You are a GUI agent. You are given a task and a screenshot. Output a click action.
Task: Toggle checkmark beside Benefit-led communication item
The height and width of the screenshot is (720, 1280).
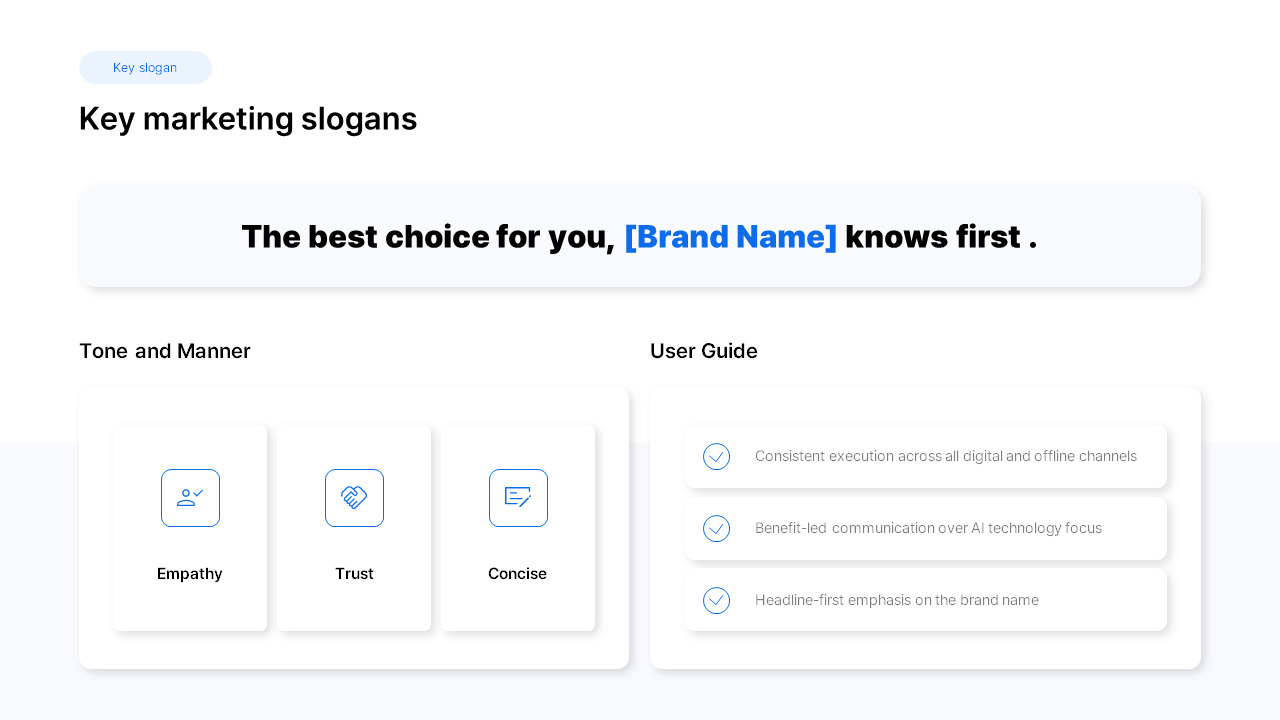716,529
